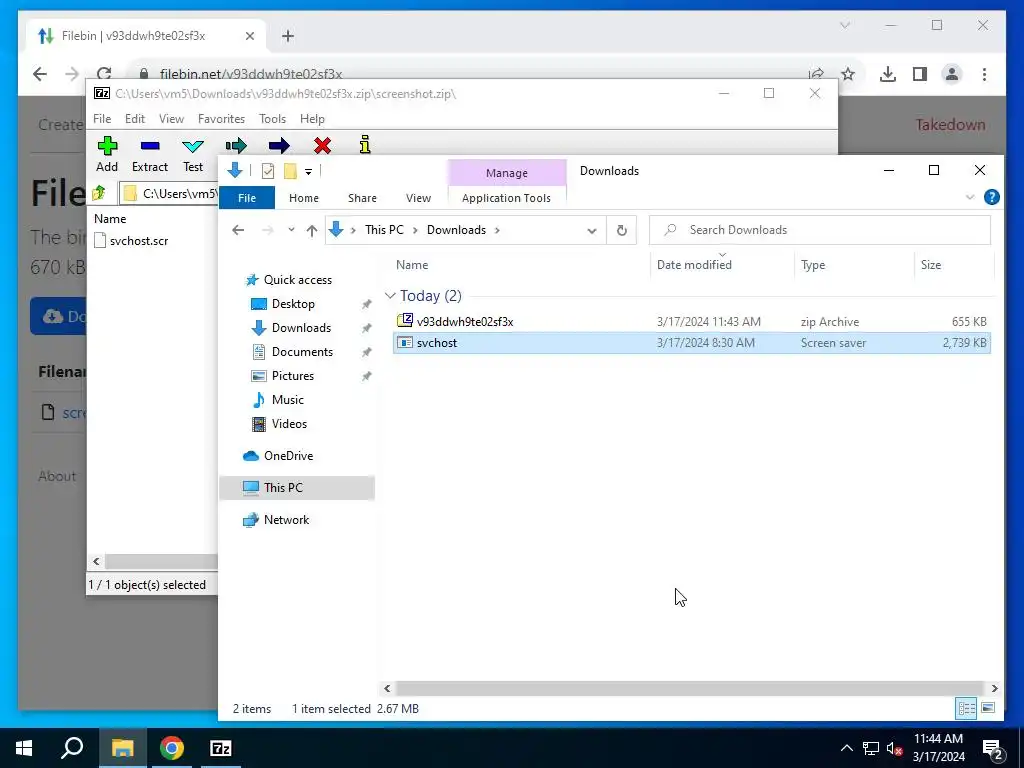Click the Explorer back arrow
Image resolution: width=1024 pixels, height=768 pixels.
pyautogui.click(x=238, y=230)
